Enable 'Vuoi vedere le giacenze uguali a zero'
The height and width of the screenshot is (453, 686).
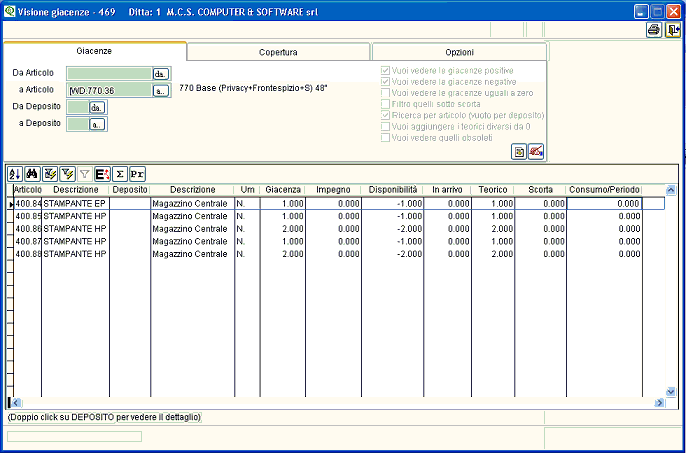tap(385, 93)
